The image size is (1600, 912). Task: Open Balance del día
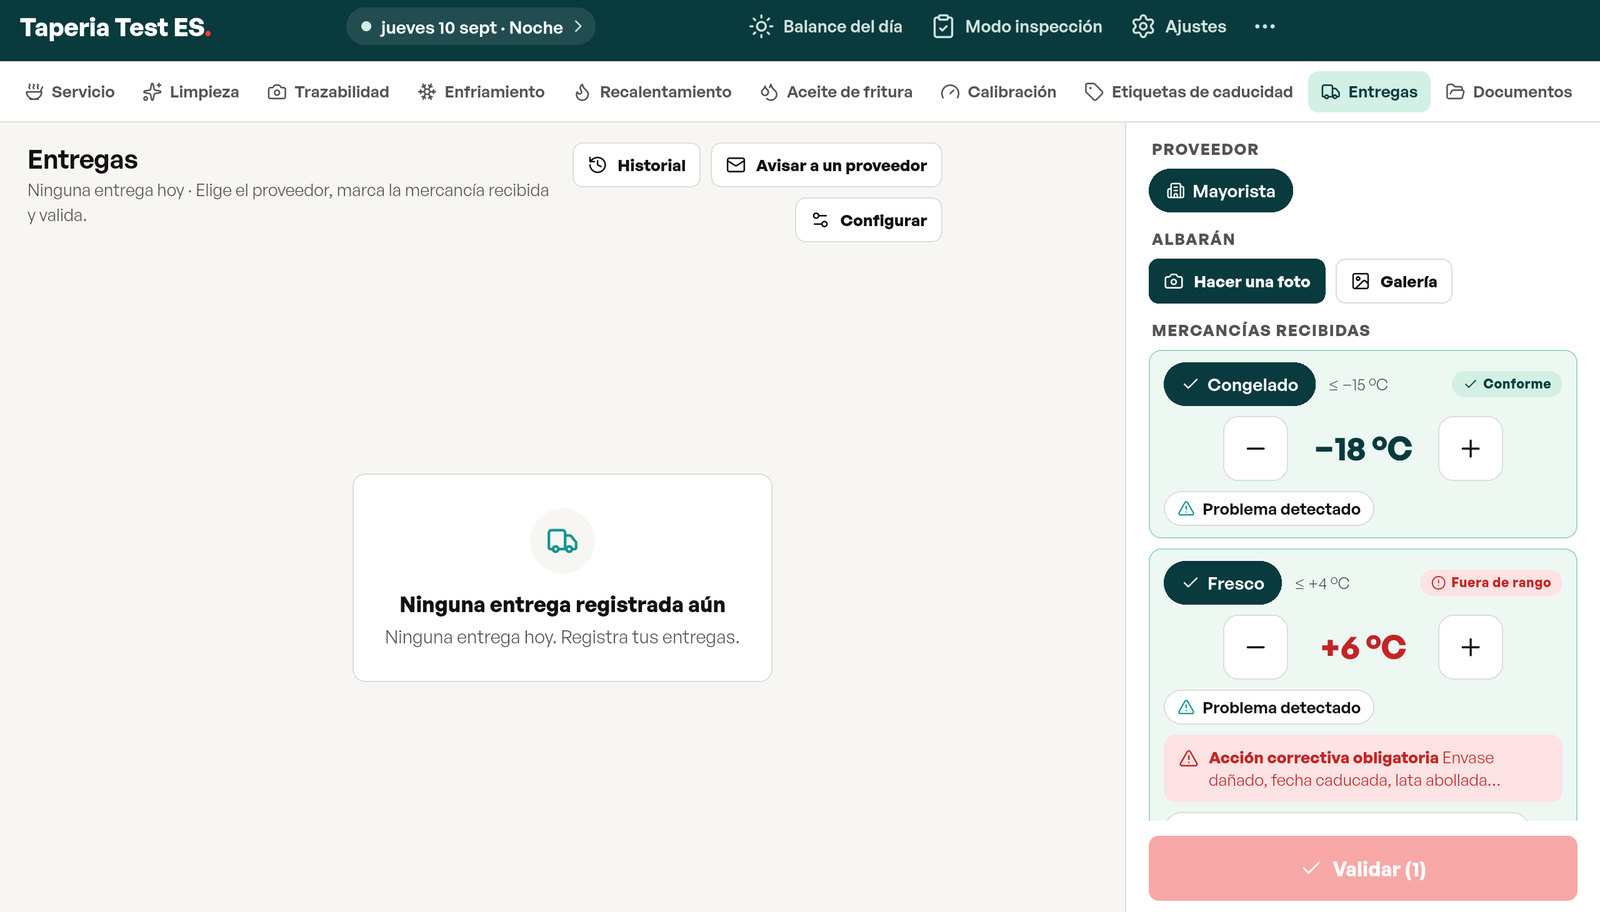click(x=826, y=27)
